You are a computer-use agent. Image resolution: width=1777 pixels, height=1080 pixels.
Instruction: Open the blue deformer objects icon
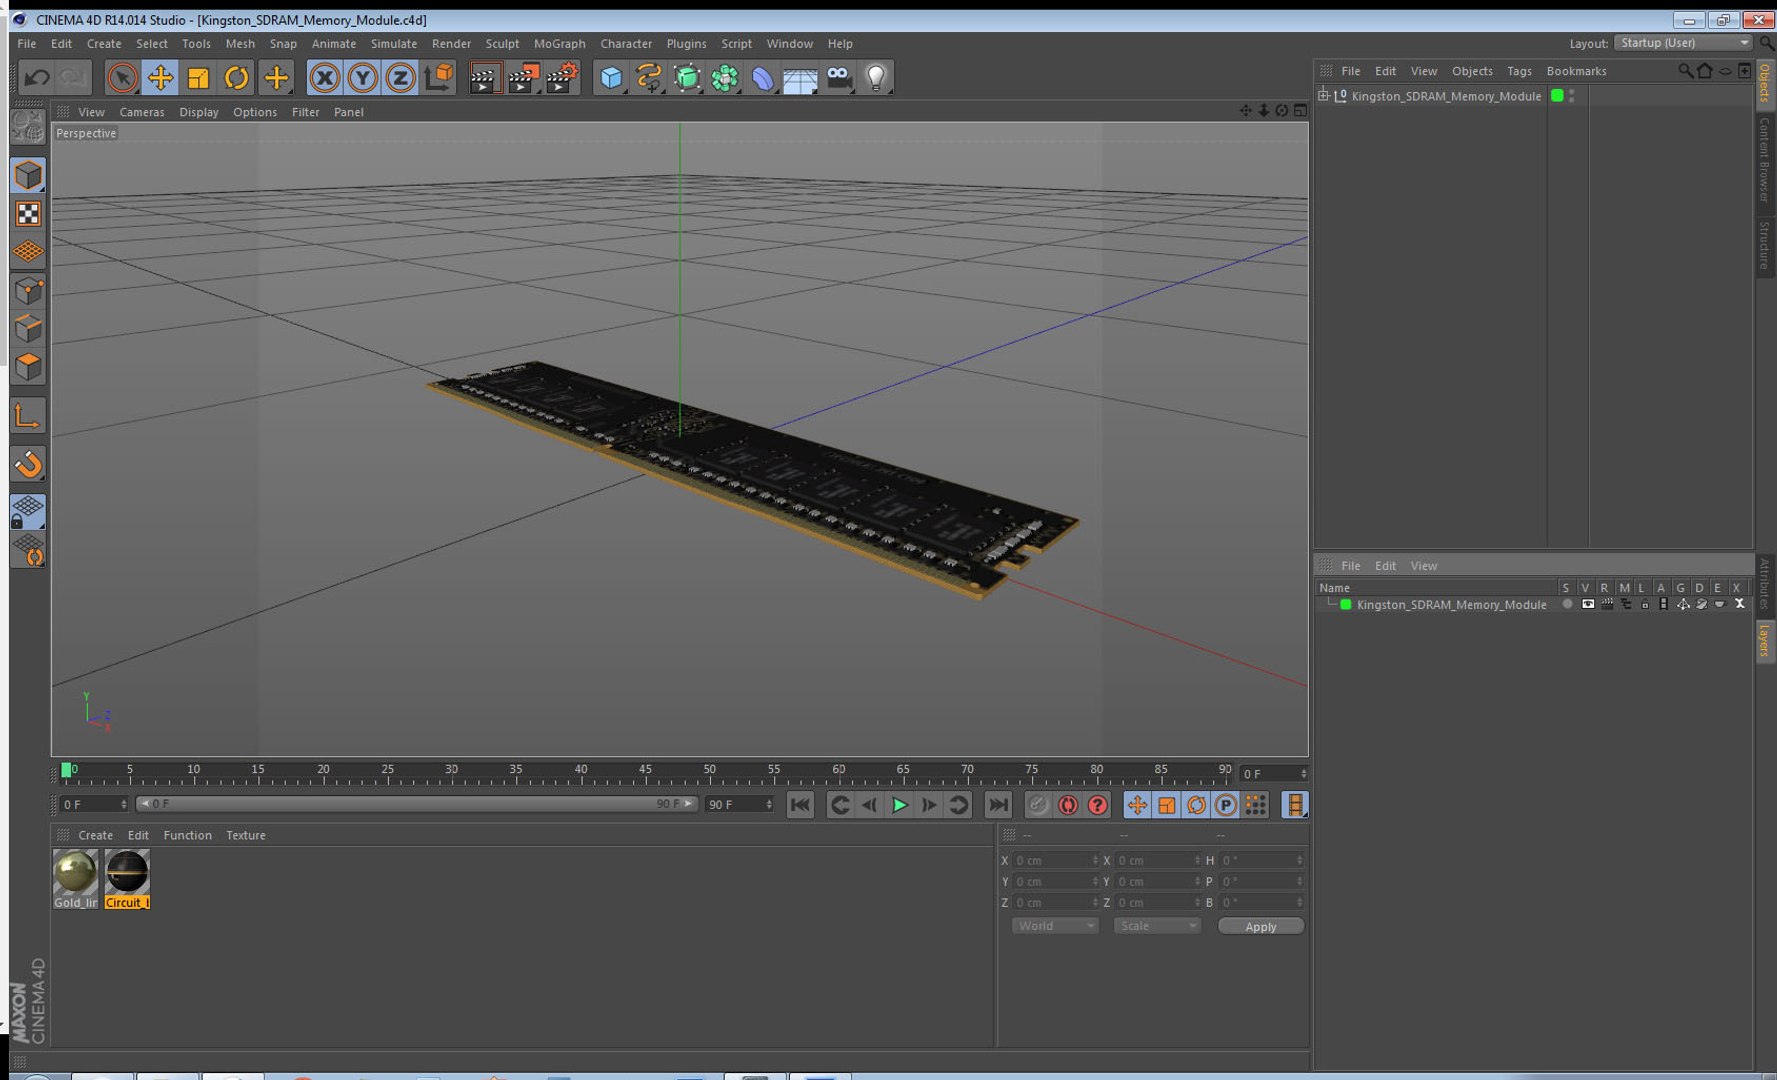(762, 78)
